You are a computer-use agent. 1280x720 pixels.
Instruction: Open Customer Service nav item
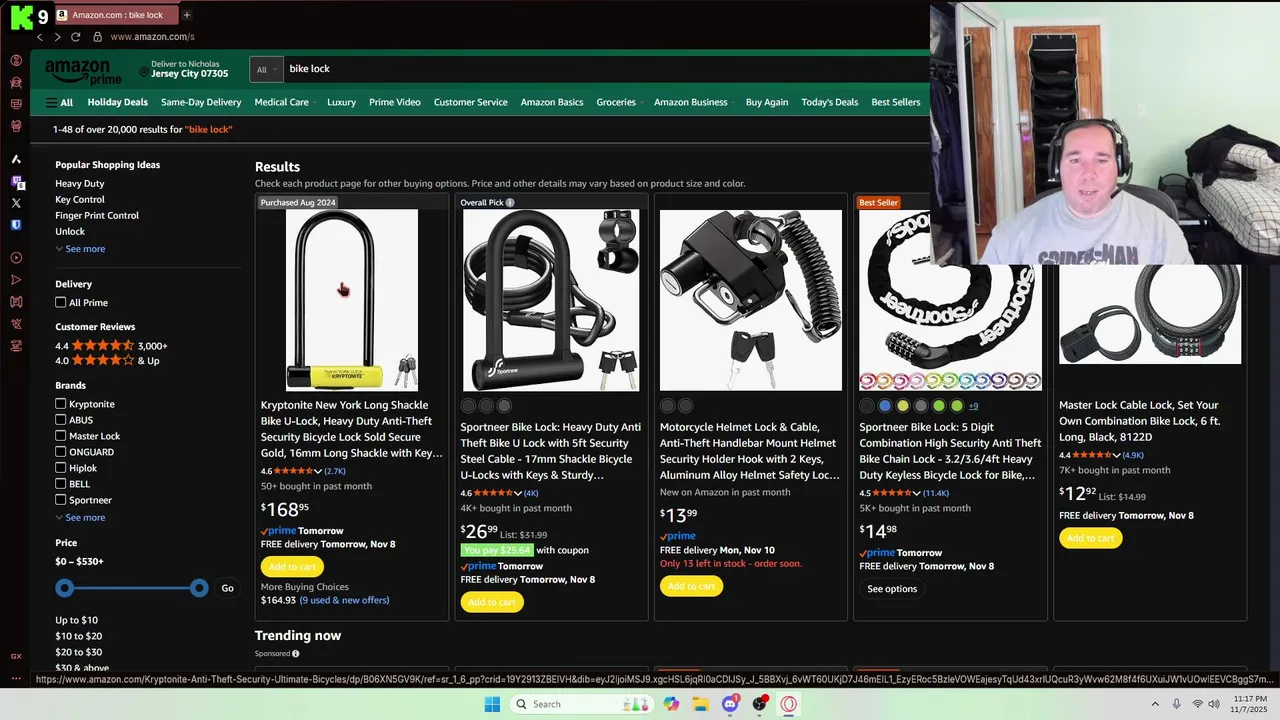(x=471, y=102)
